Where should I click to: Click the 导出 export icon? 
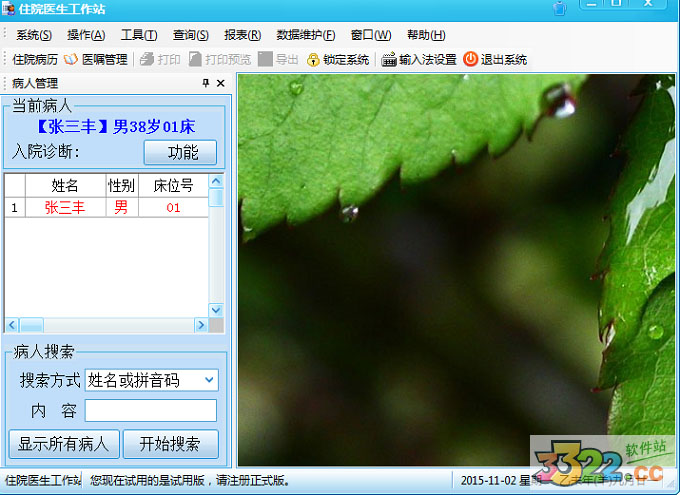(266, 60)
